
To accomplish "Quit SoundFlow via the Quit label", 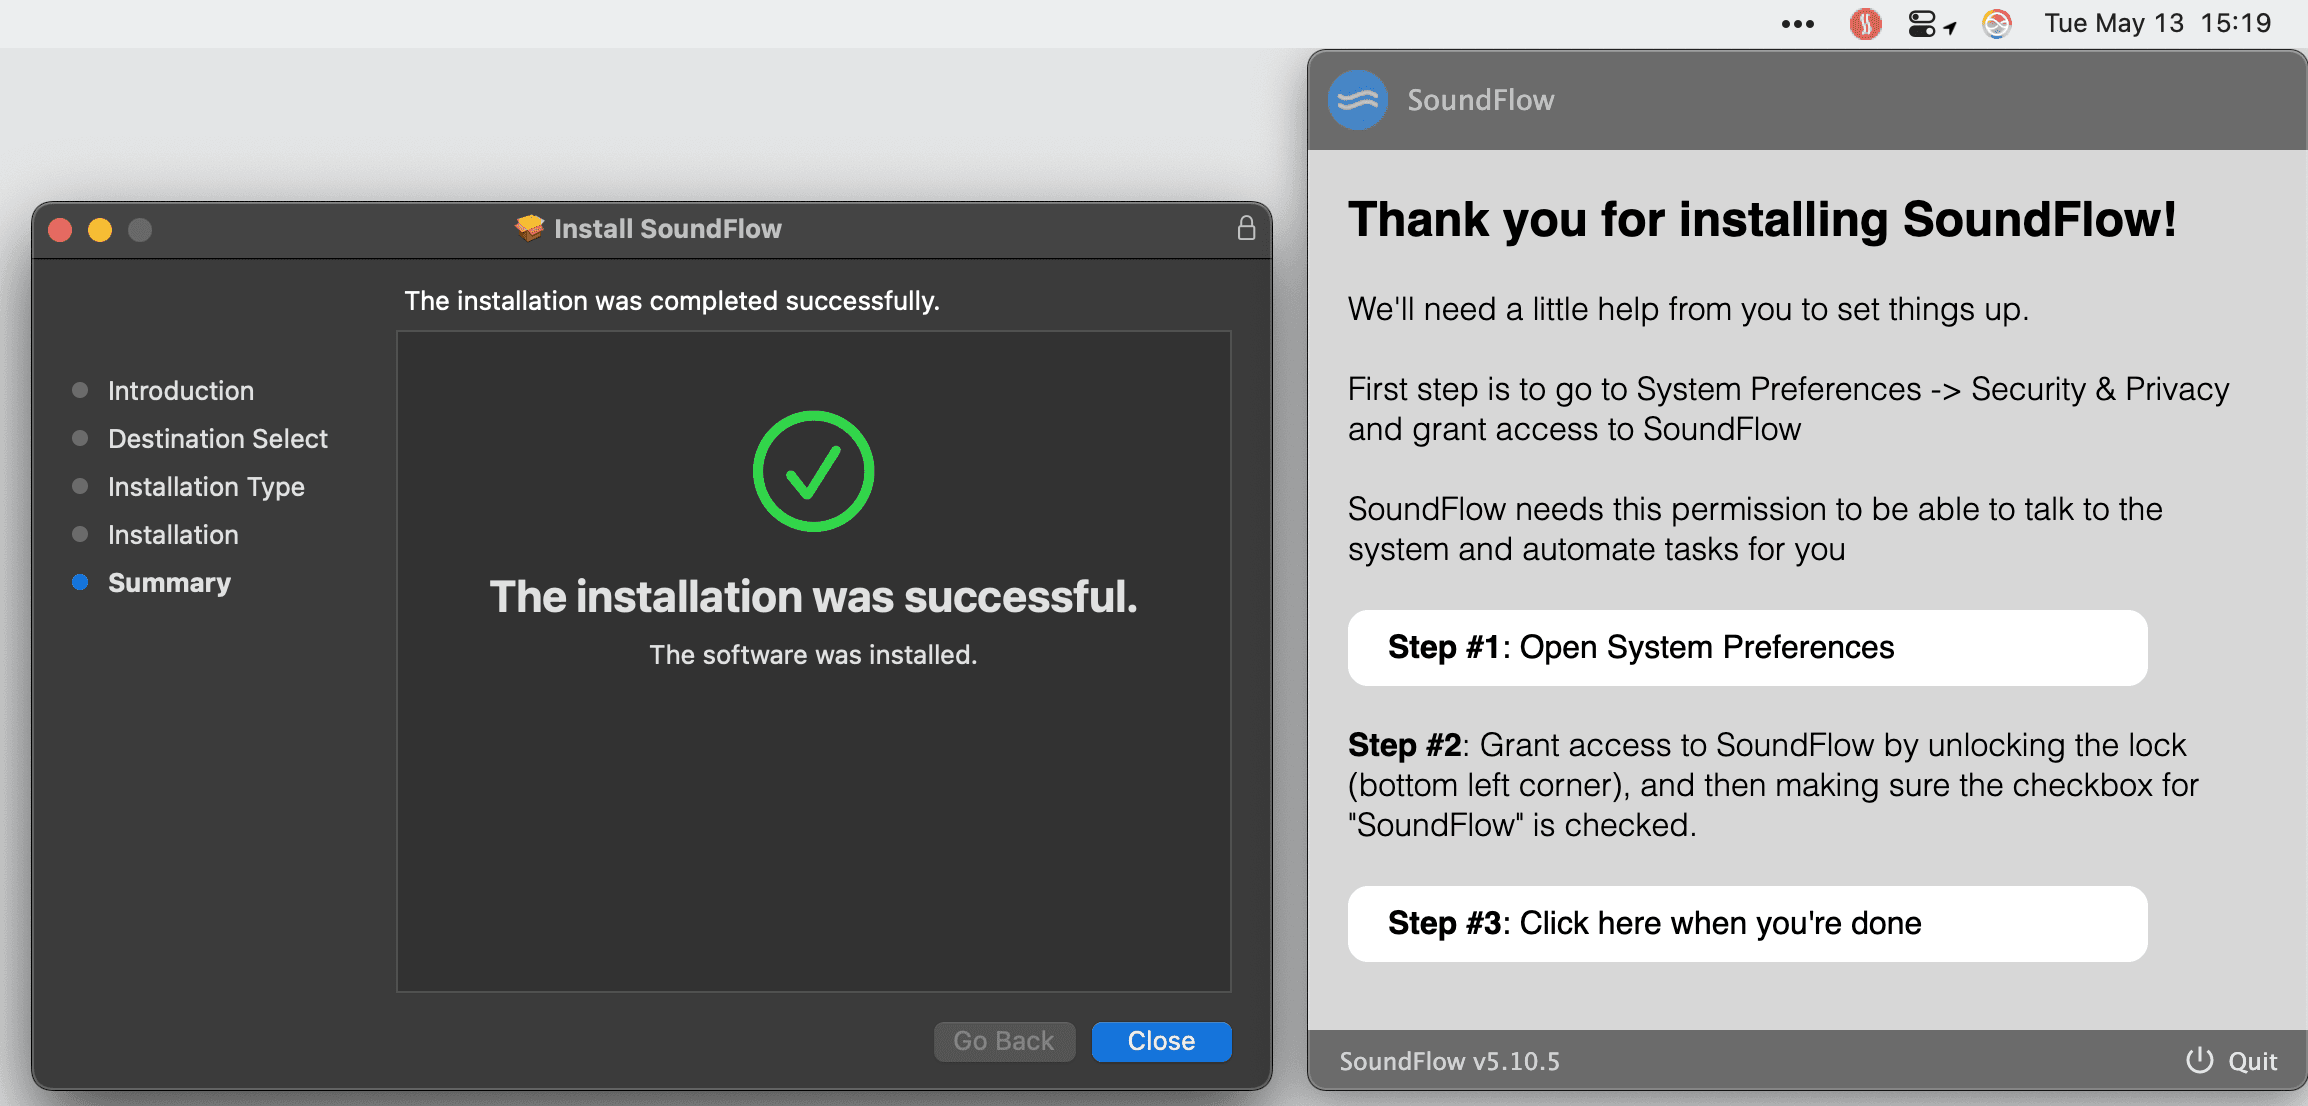I will pyautogui.click(x=2252, y=1061).
